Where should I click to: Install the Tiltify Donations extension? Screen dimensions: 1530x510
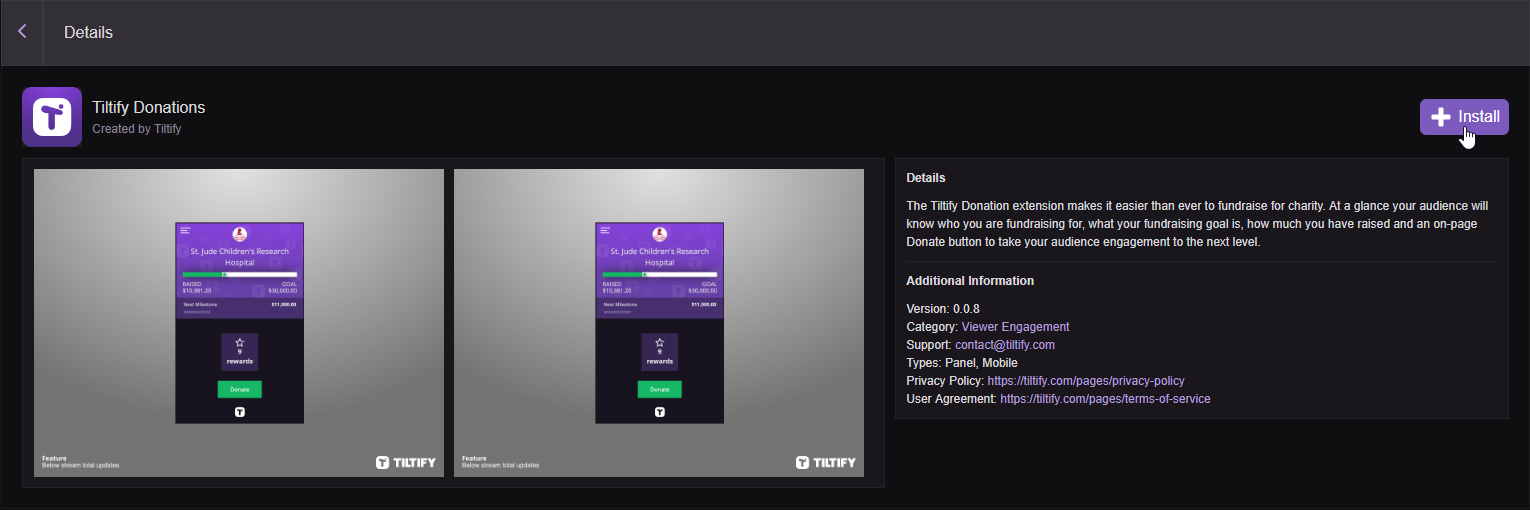coord(1464,117)
